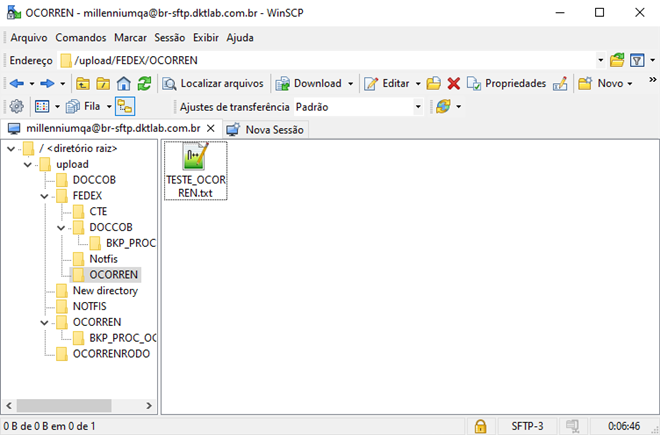Open the Novo dropdown arrow
The height and width of the screenshot is (435, 660).
tap(630, 84)
